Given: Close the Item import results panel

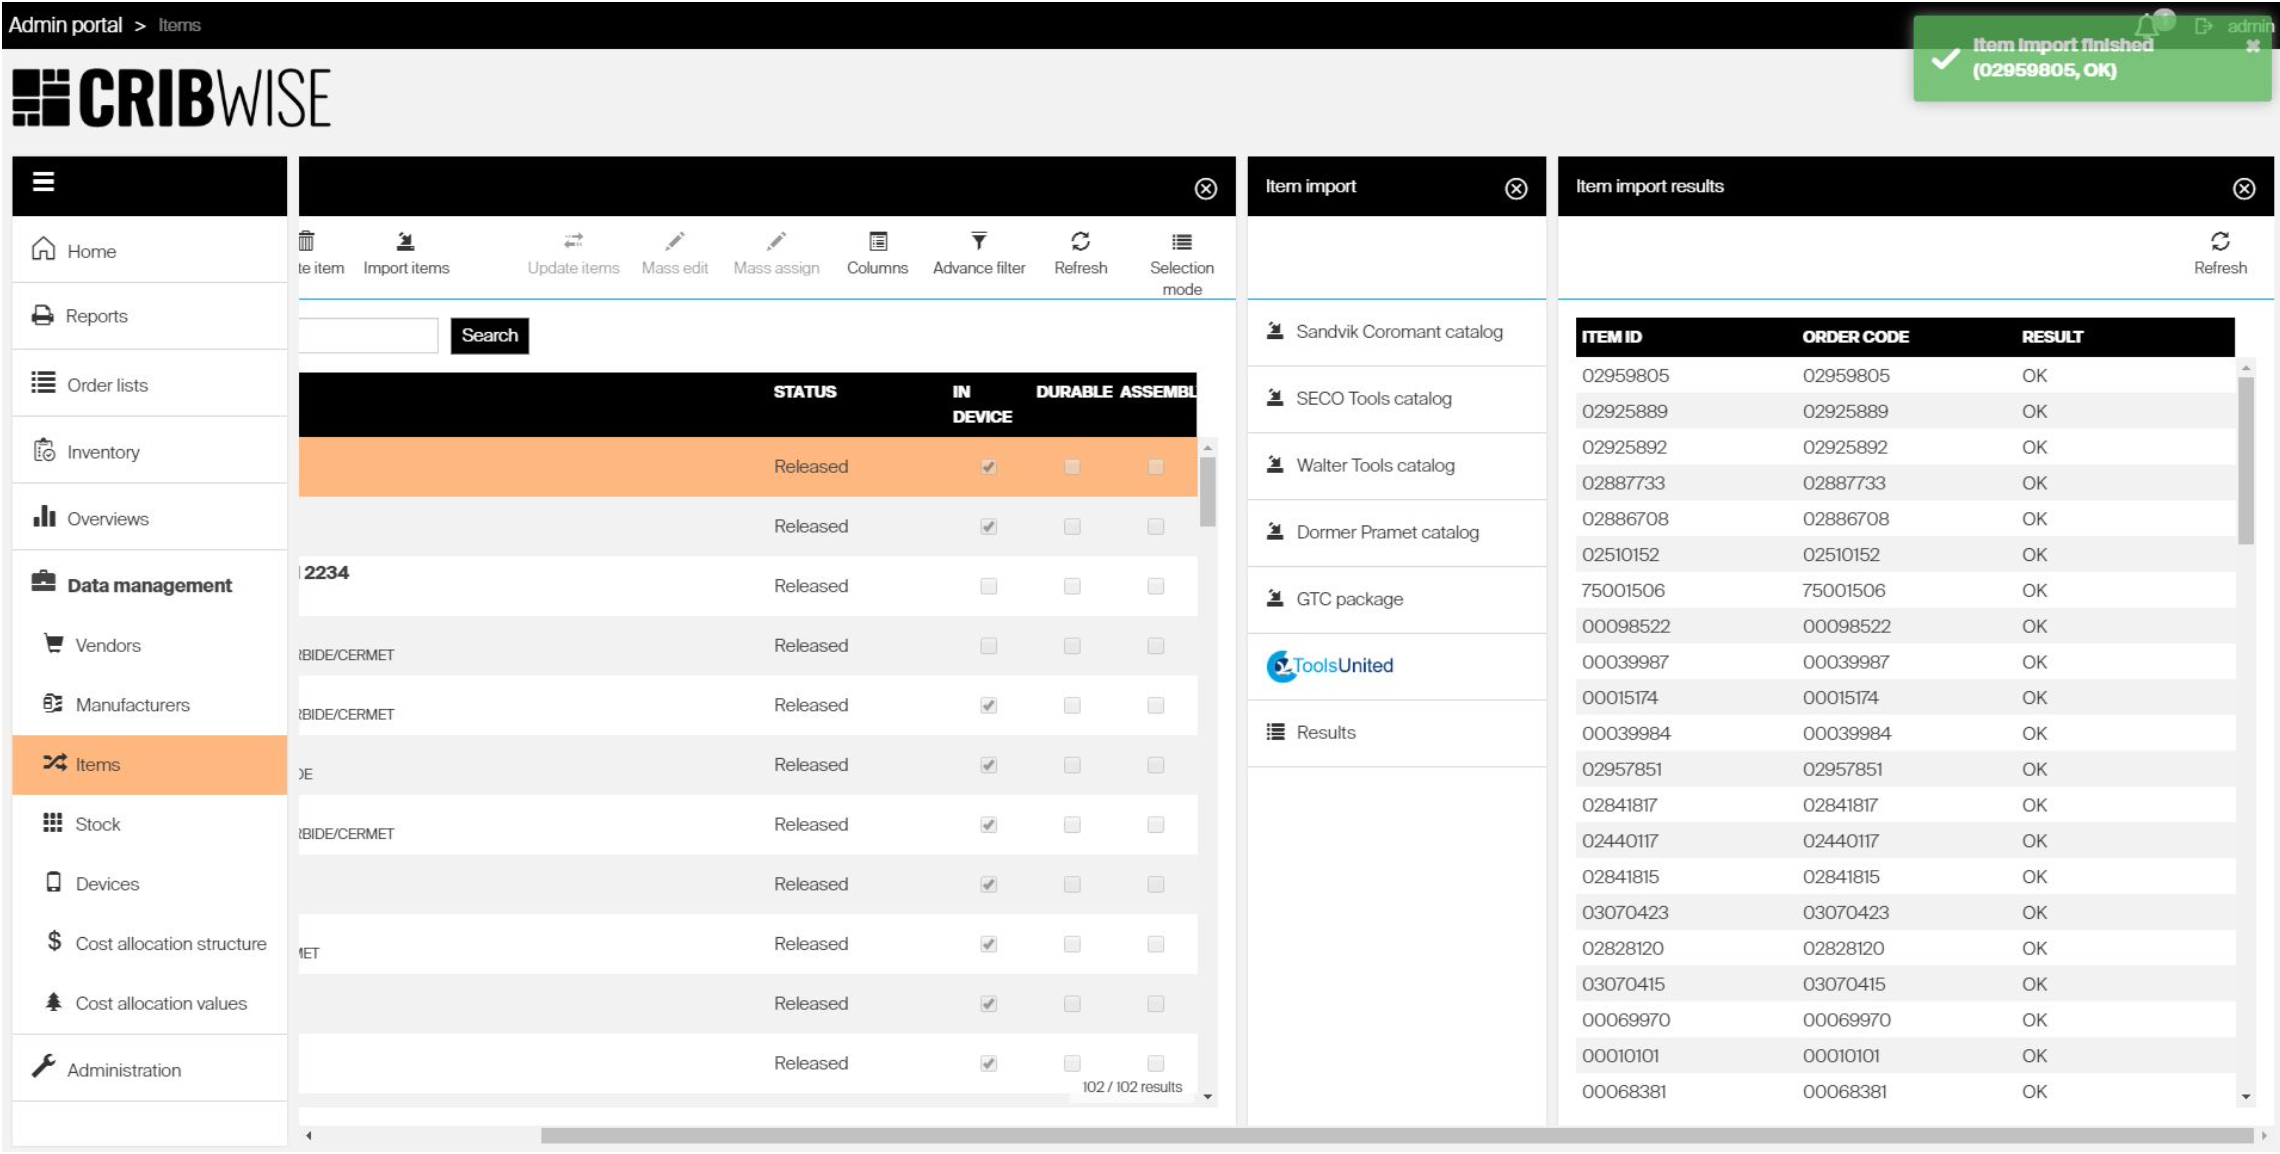Looking at the screenshot, I should pyautogui.click(x=2244, y=188).
